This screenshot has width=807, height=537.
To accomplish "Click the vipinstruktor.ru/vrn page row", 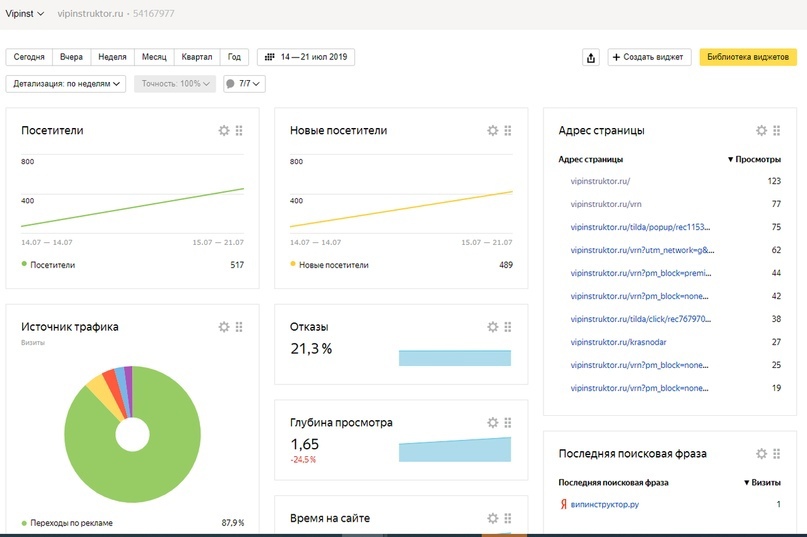I will 670,204.
